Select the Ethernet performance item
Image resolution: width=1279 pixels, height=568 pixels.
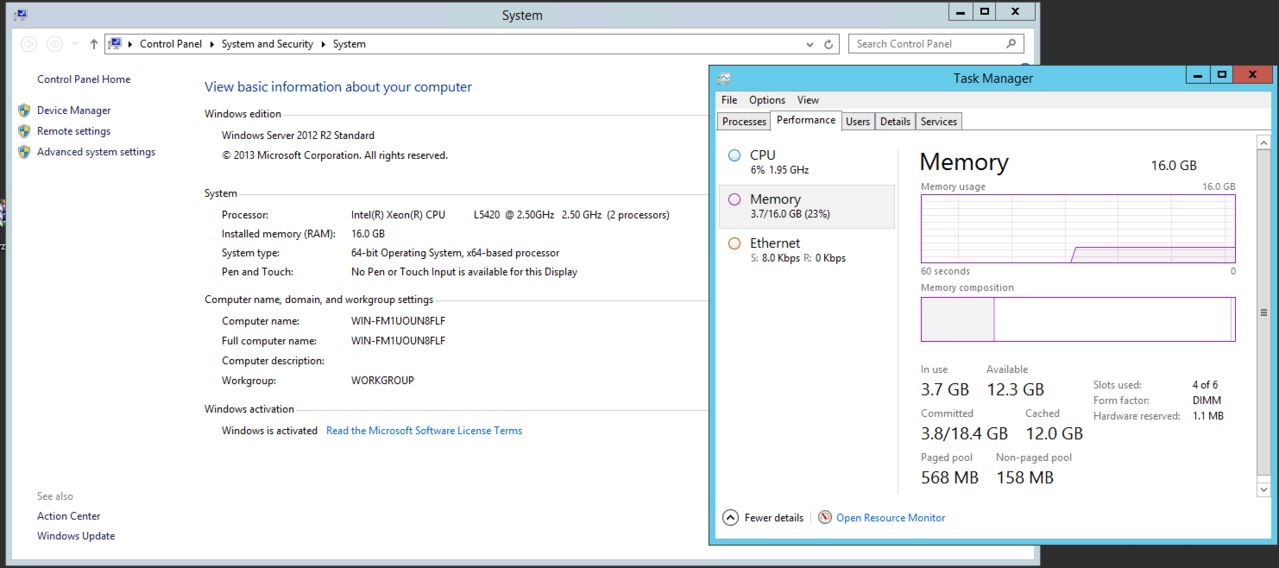click(806, 250)
